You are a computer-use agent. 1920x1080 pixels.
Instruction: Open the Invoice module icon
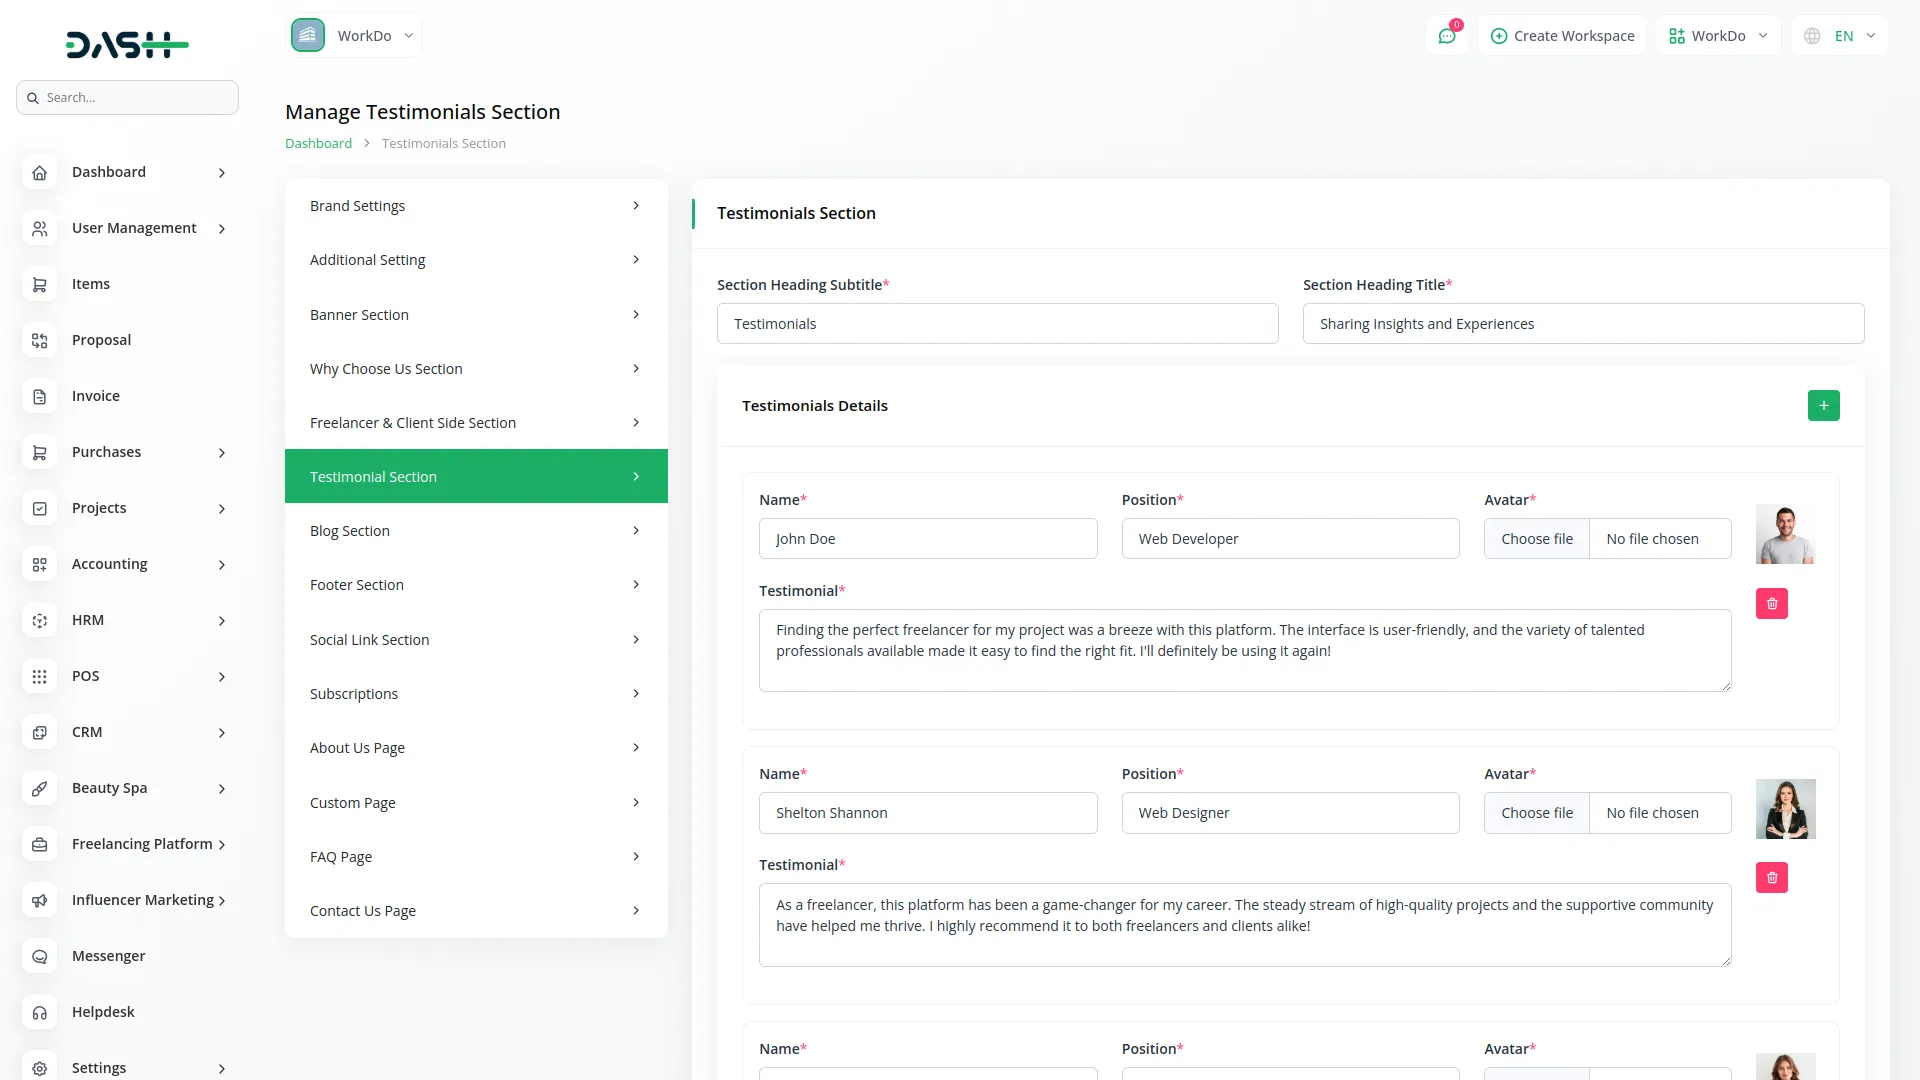click(39, 396)
